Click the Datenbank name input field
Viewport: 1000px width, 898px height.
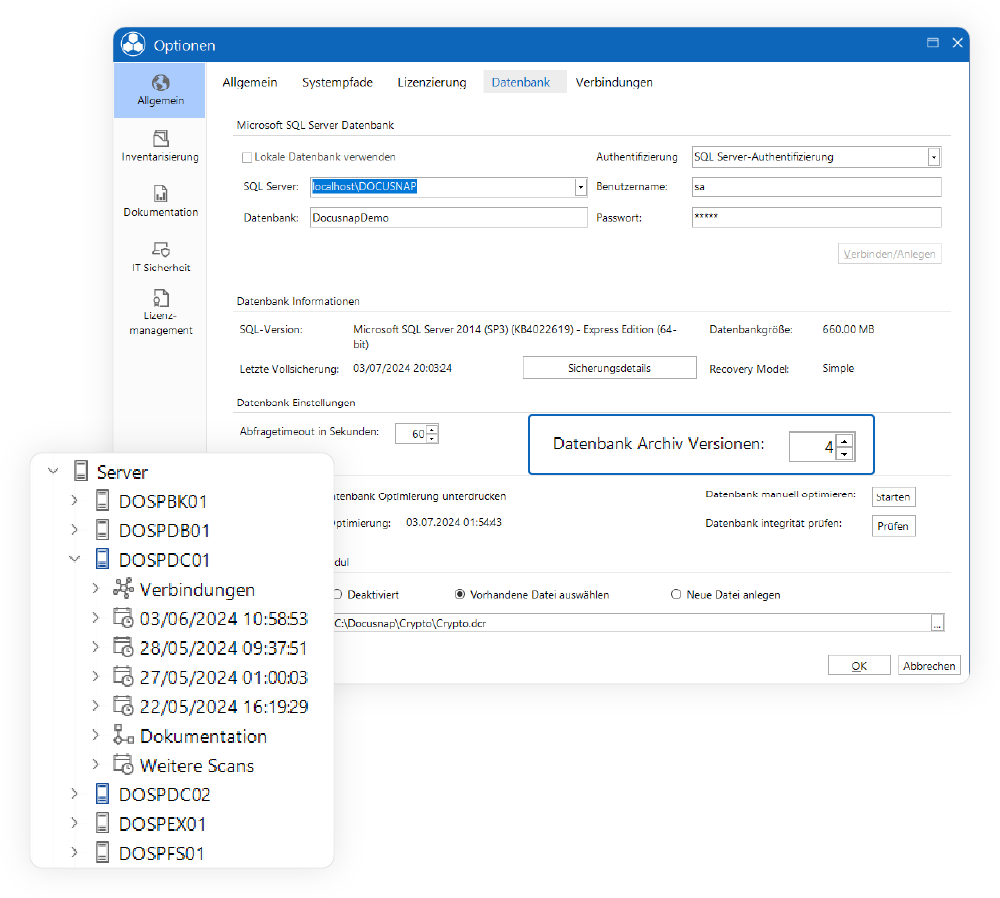tap(448, 217)
